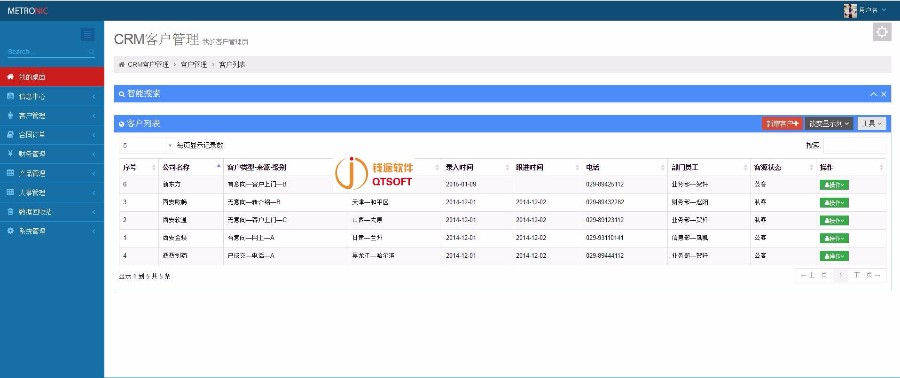Click CRM客户管理 breadcrumb link
Viewport: 900px width, 378px height.
click(x=148, y=65)
